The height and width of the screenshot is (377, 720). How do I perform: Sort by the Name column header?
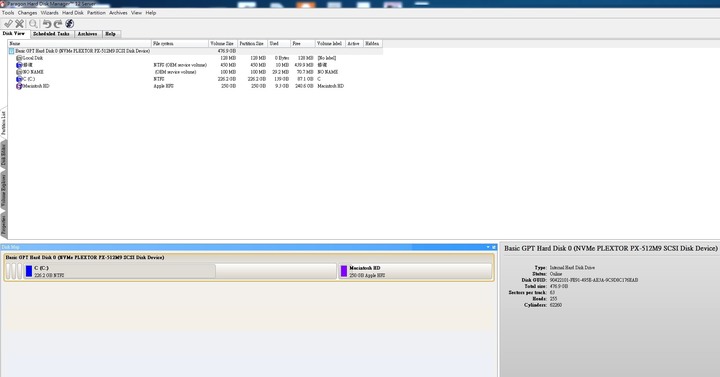(80, 44)
